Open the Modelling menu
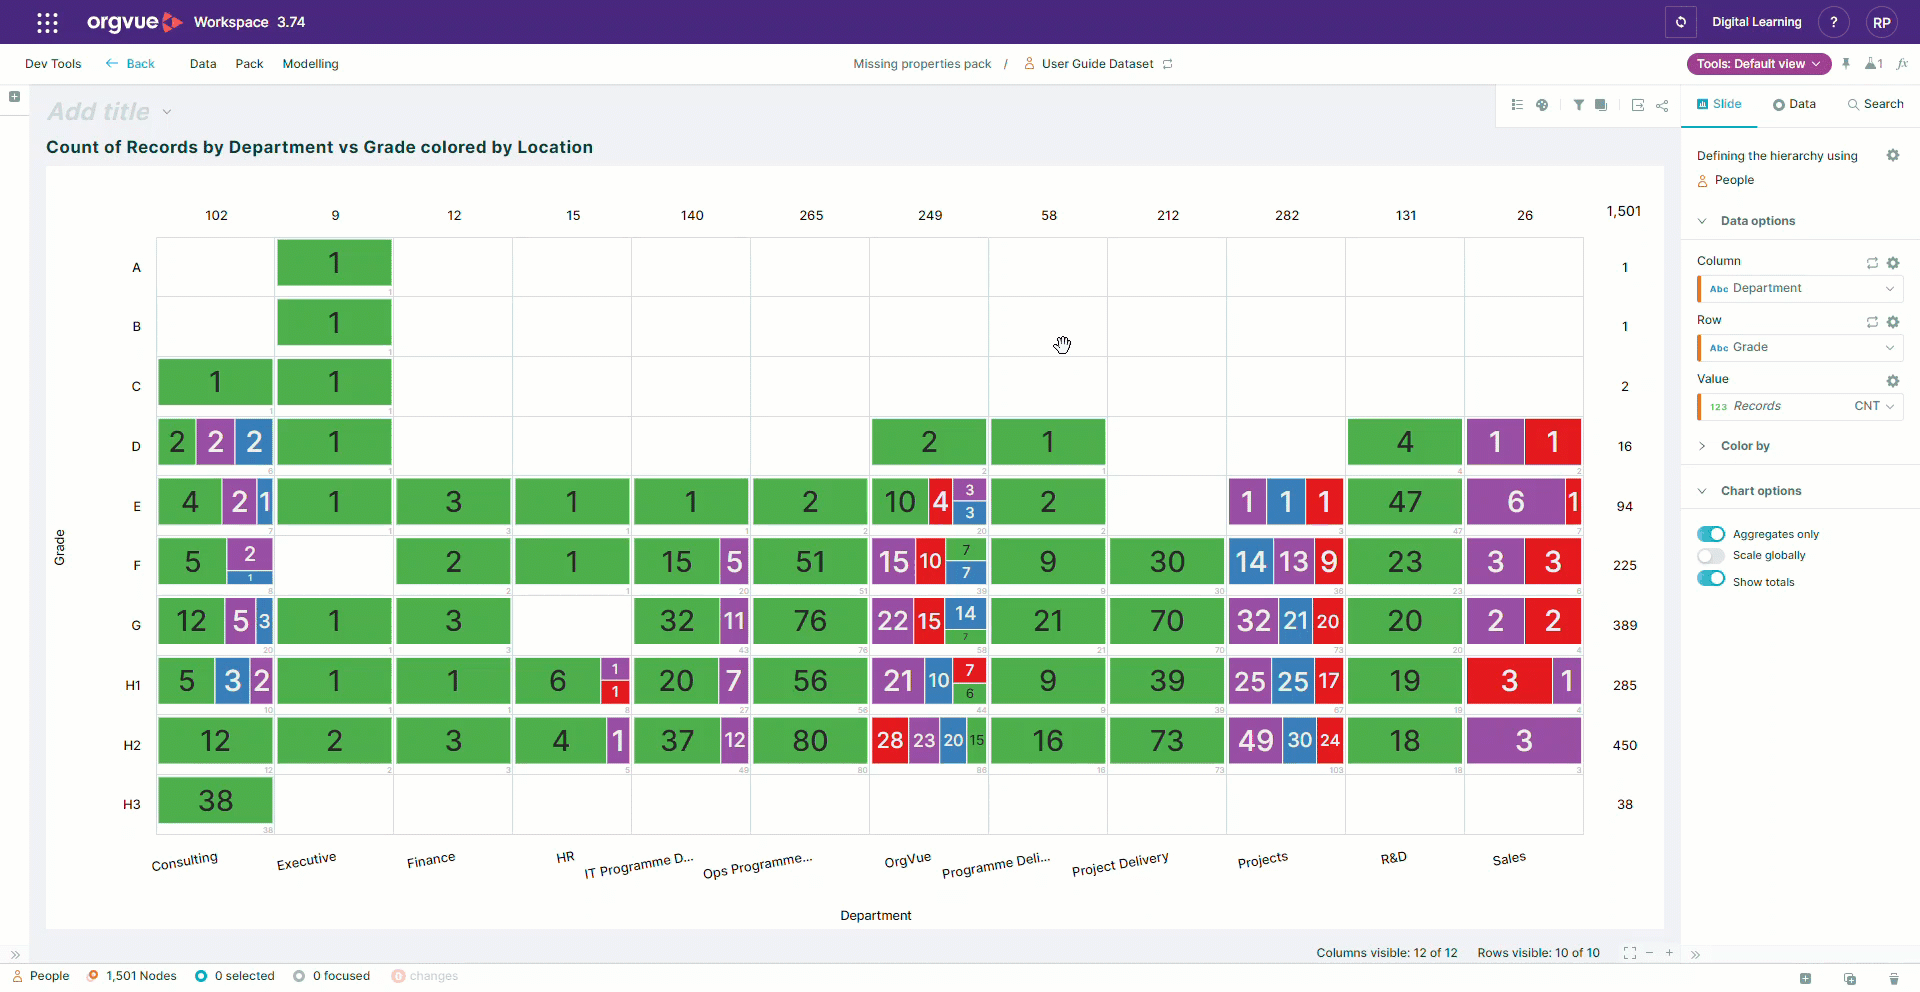 point(310,64)
